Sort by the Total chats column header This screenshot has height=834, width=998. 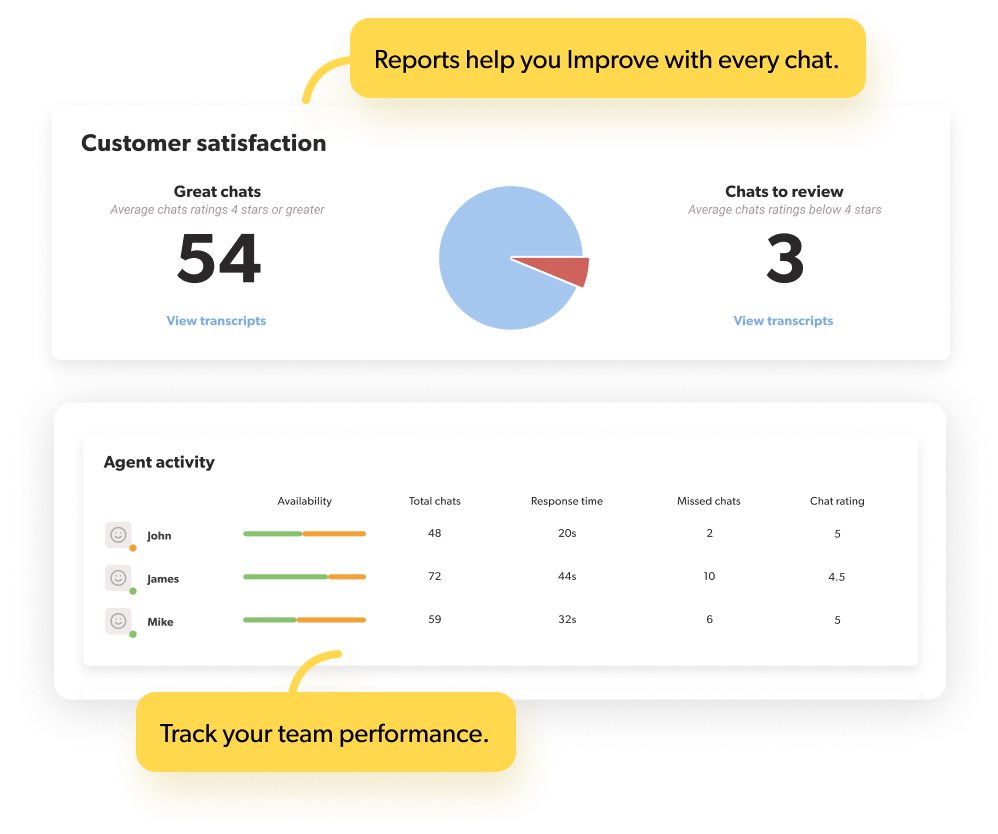coord(434,501)
